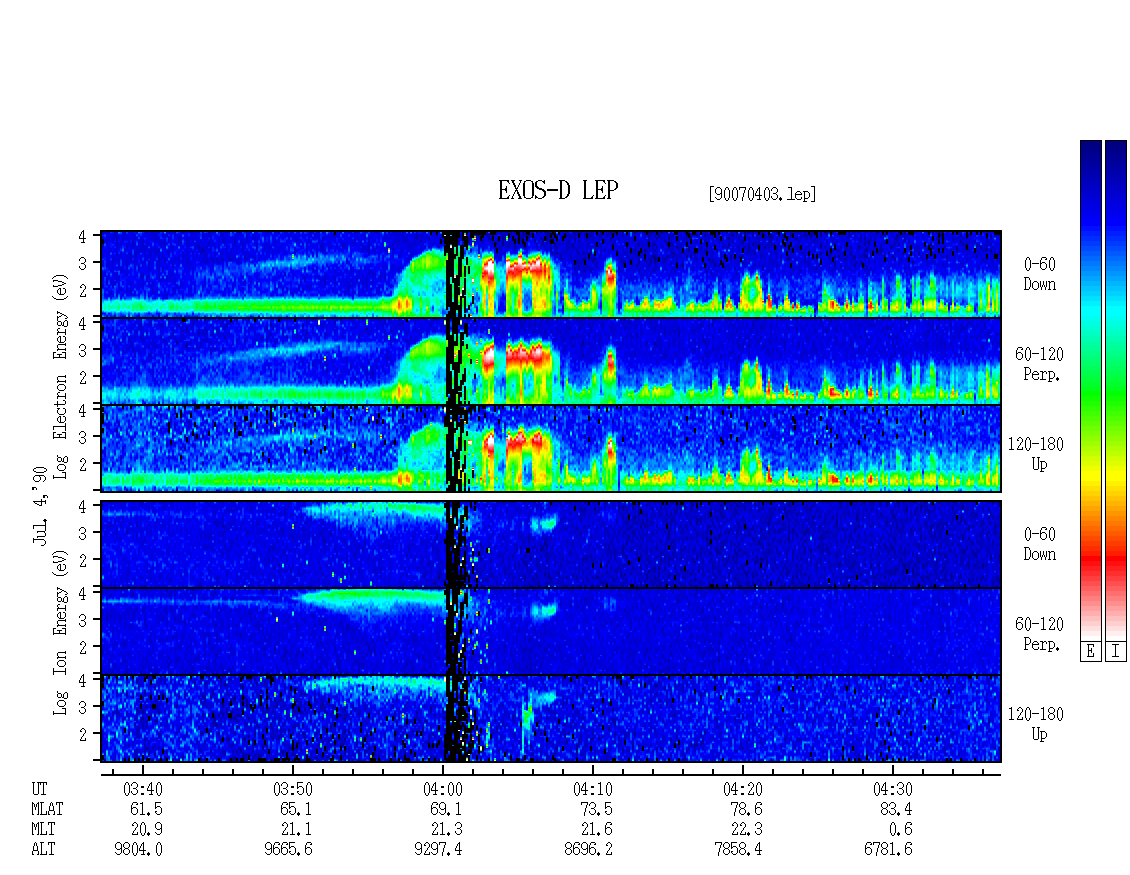Screen dimensions: 1130x875
Task: Select the 03:40 time tick label
Action: point(143,789)
